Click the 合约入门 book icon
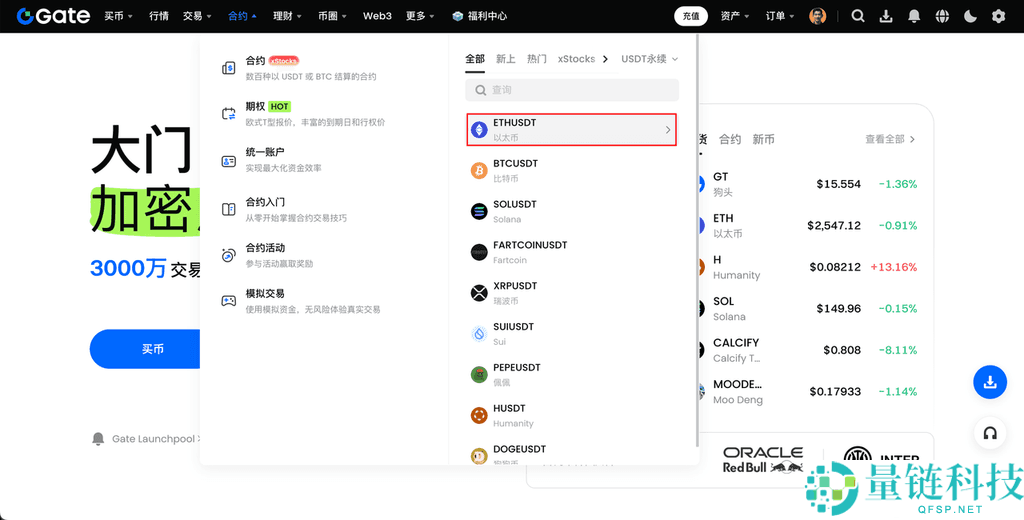The height and width of the screenshot is (520, 1024). pyautogui.click(x=229, y=210)
